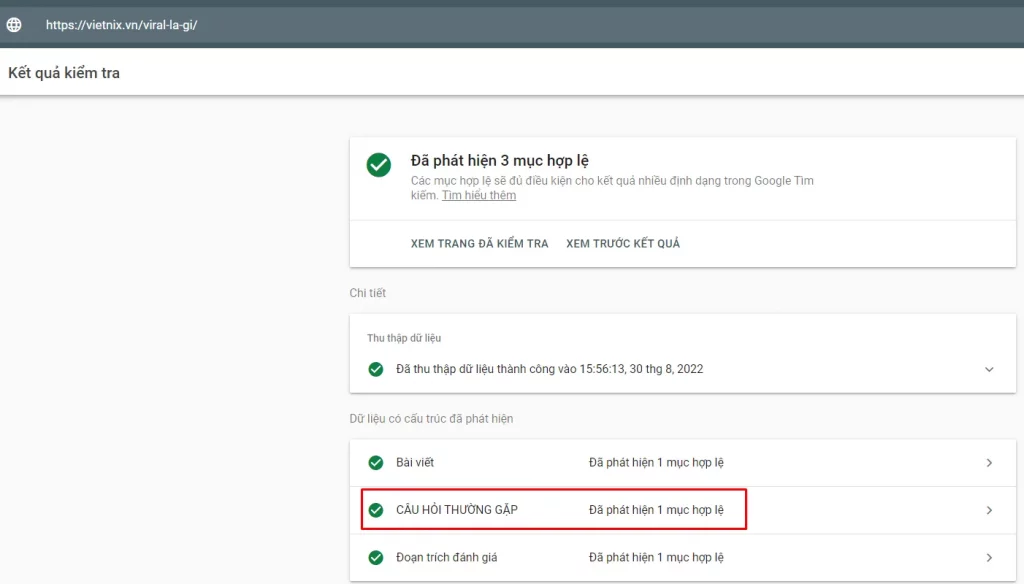1024x584 pixels.
Task: Click green check beside crawl success message
Action: pyautogui.click(x=376, y=369)
